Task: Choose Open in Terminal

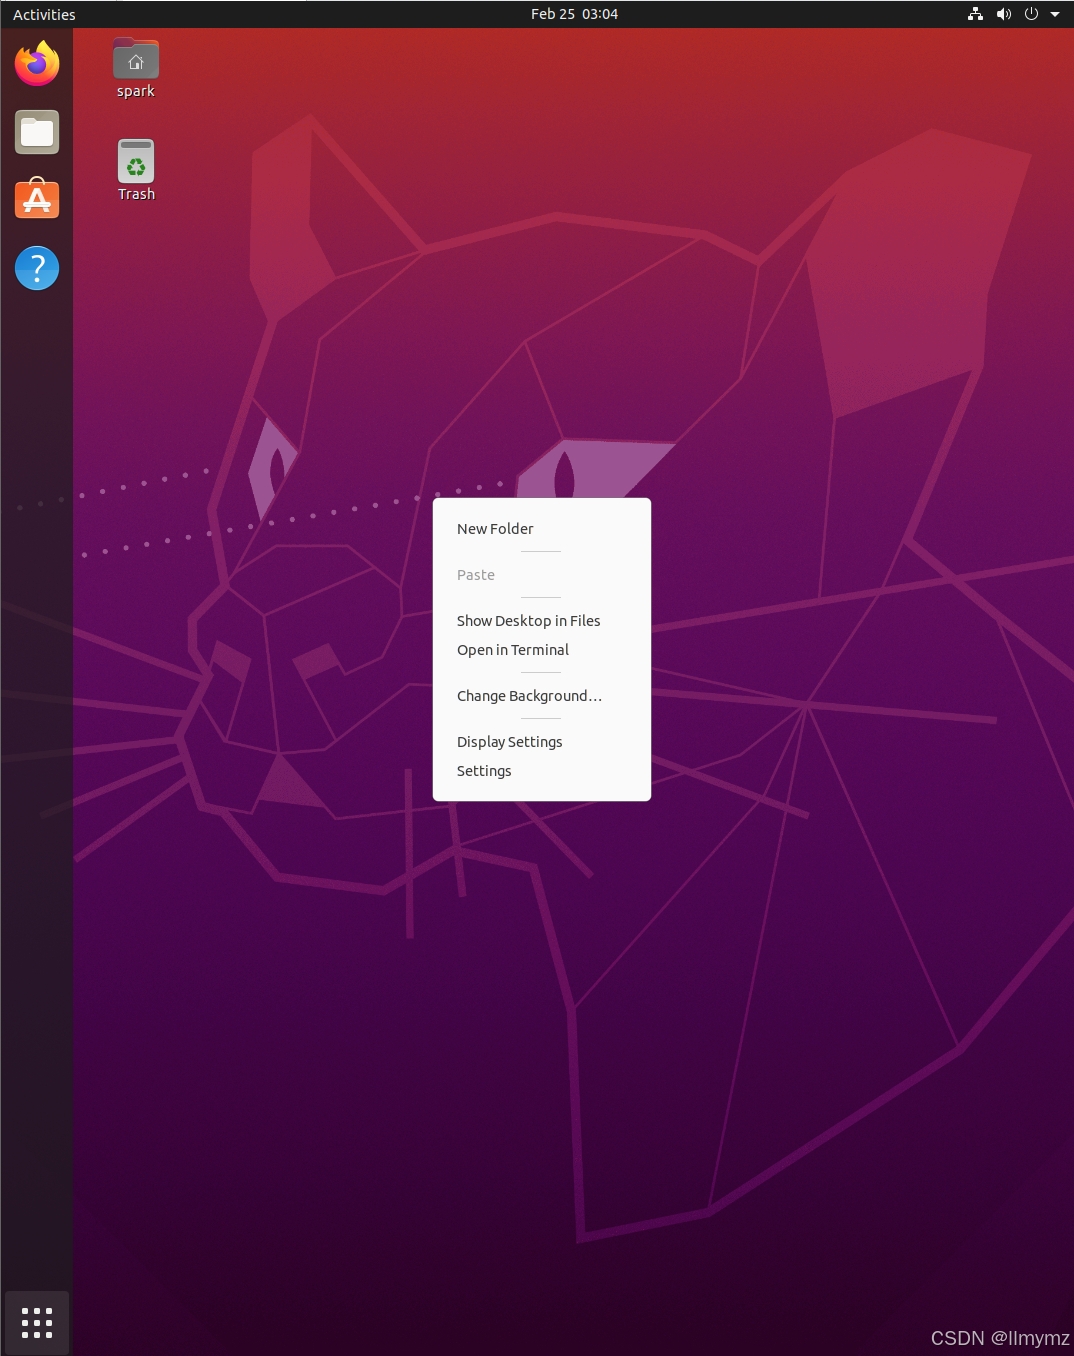Action: [x=542, y=650]
